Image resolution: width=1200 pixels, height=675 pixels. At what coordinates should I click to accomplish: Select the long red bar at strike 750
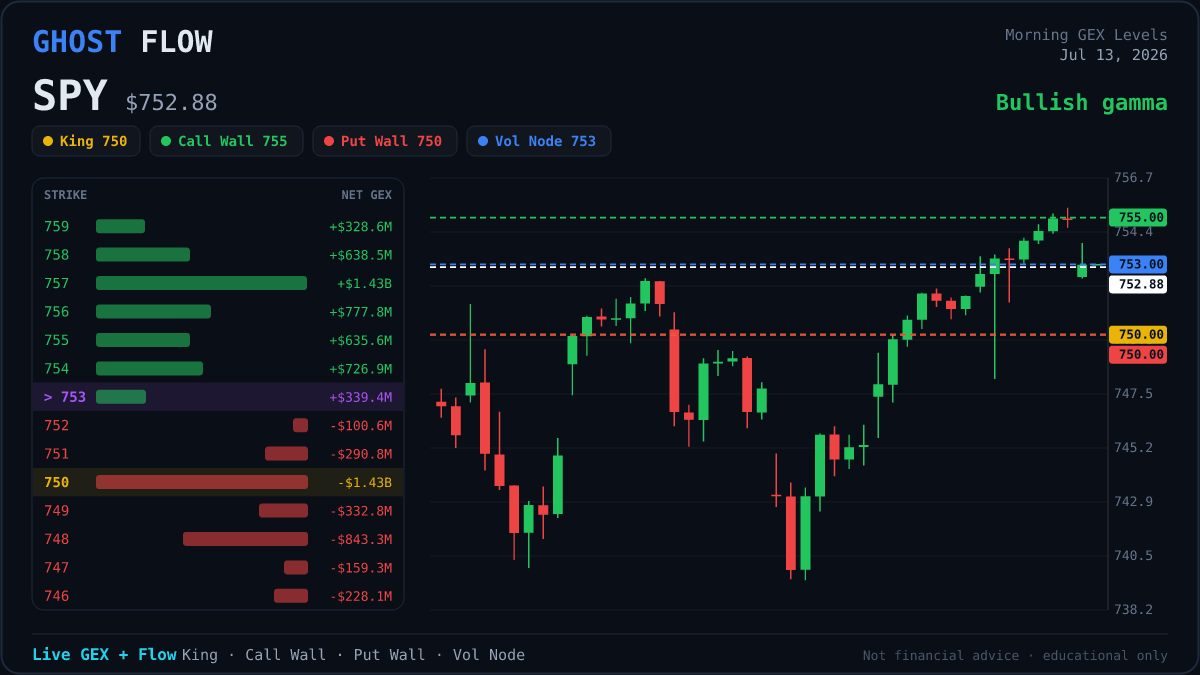coord(202,482)
